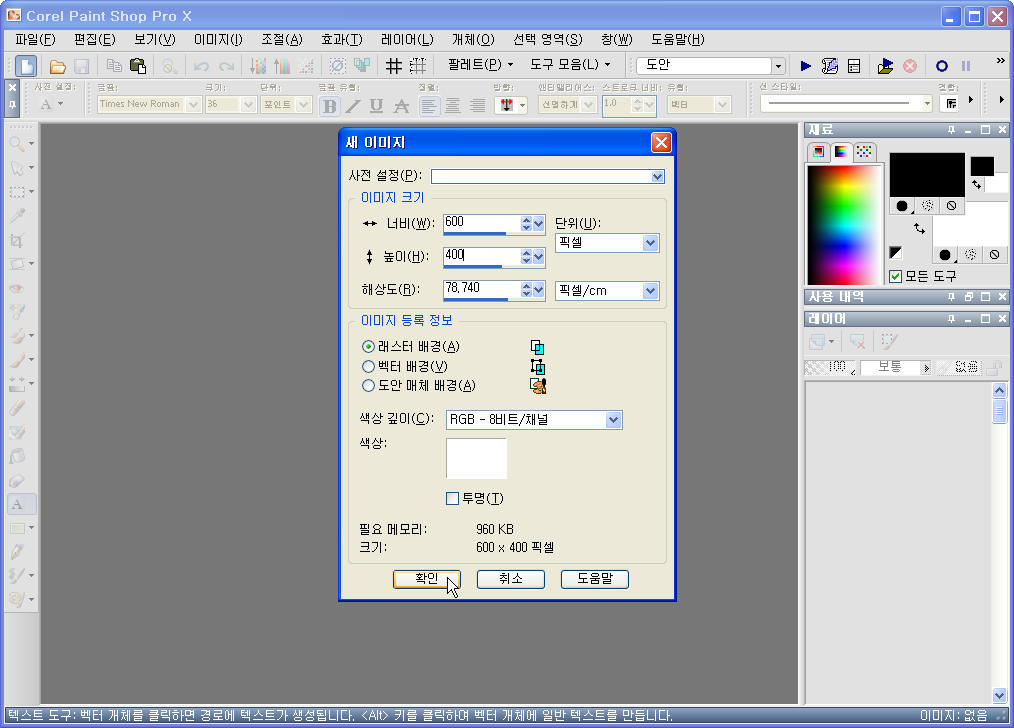Click the white 색상 swatch in dialog
The width and height of the screenshot is (1014, 728).
point(477,458)
